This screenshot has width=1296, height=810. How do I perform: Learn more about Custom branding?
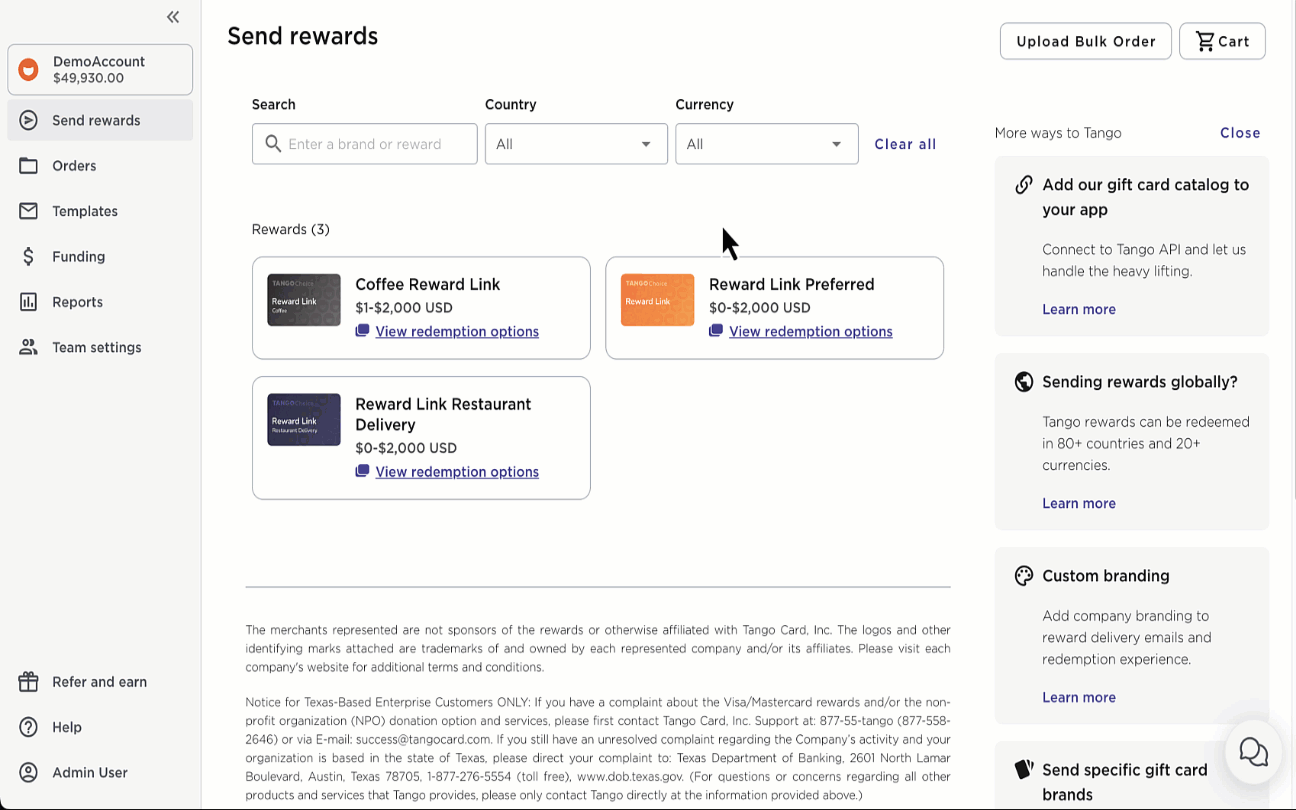(x=1079, y=697)
